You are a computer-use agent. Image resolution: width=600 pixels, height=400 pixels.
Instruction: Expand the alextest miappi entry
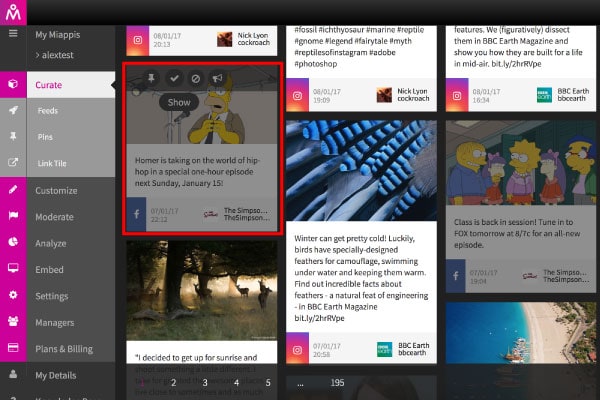(x=54, y=55)
